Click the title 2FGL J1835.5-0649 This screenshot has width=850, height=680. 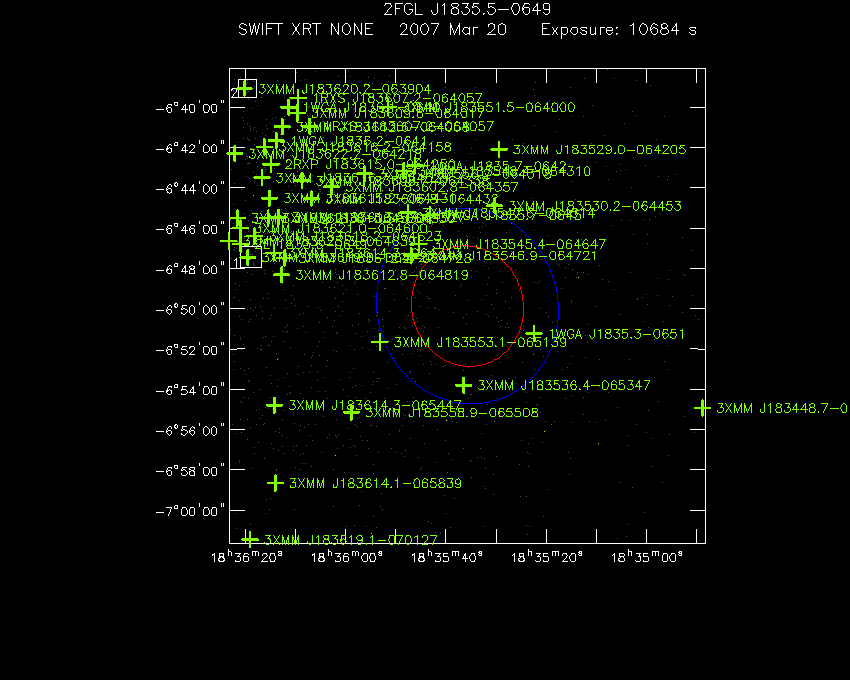467,9
